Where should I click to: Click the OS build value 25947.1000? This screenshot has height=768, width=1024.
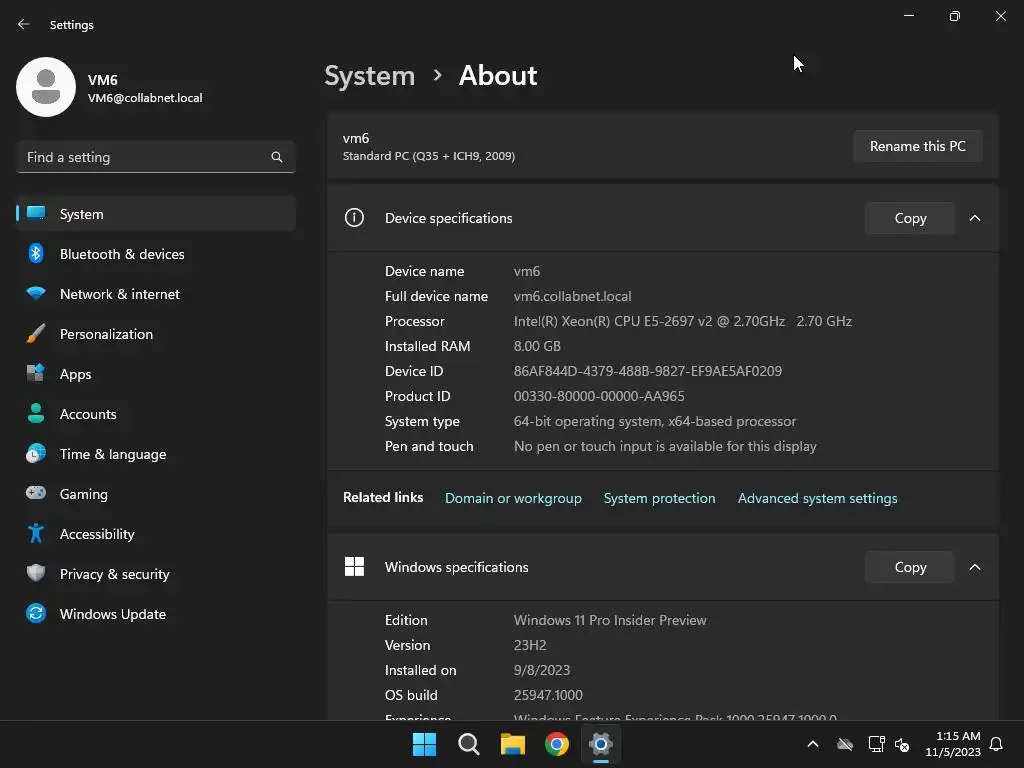548,695
